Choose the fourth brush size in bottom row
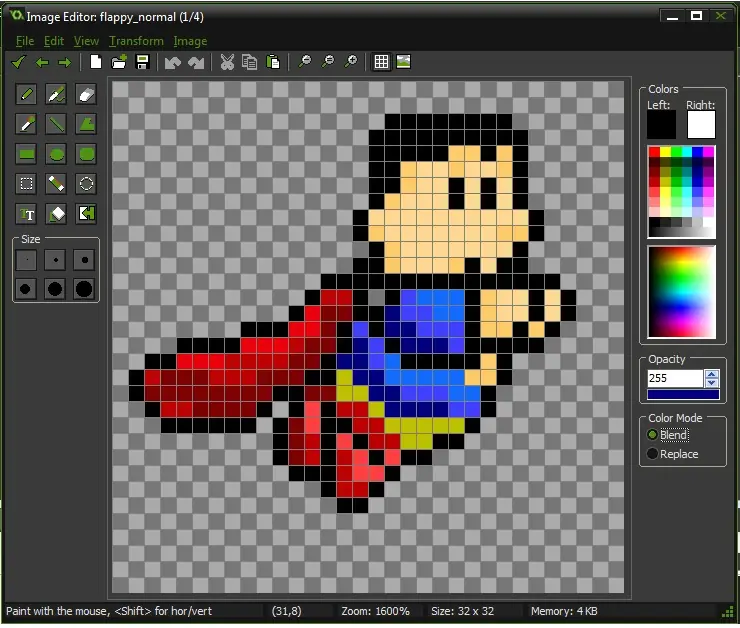The height and width of the screenshot is (628, 740). [x=26, y=289]
